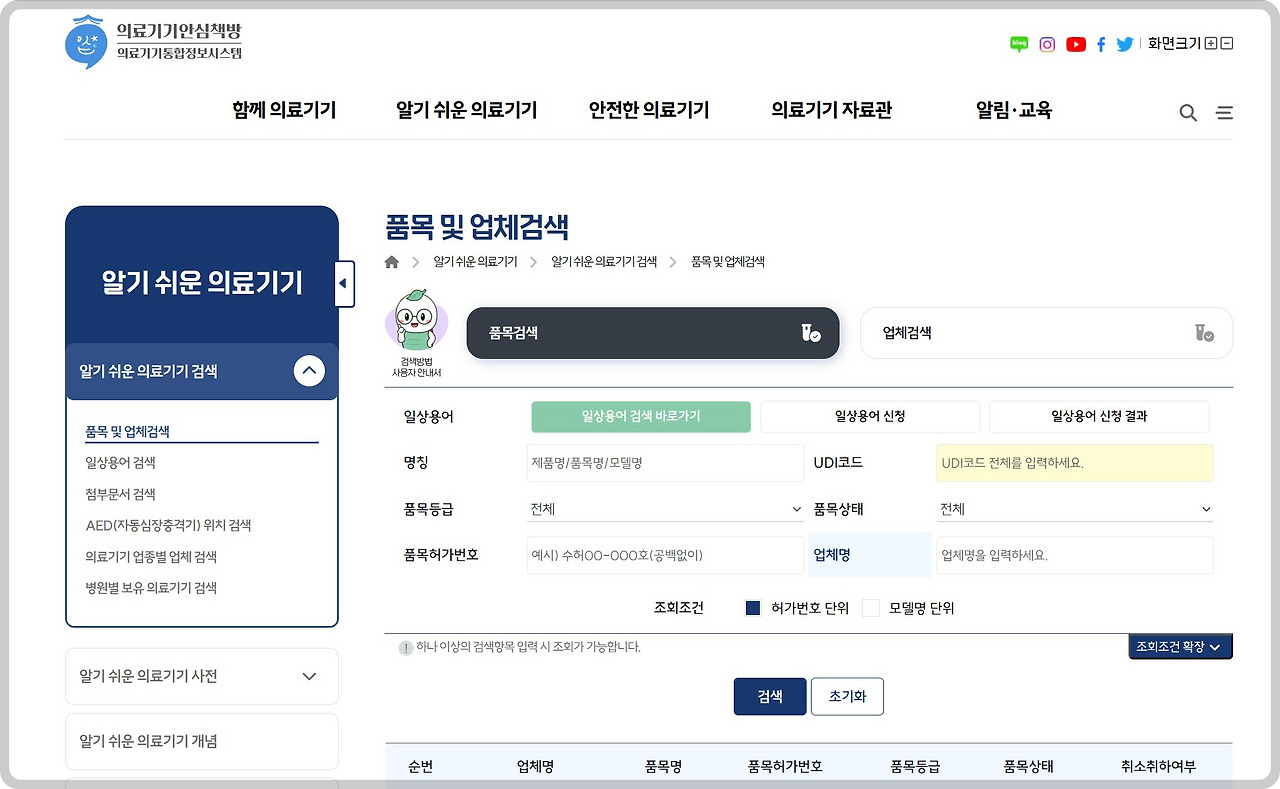Click the YouTube channel icon
This screenshot has height=789, width=1280.
point(1076,44)
